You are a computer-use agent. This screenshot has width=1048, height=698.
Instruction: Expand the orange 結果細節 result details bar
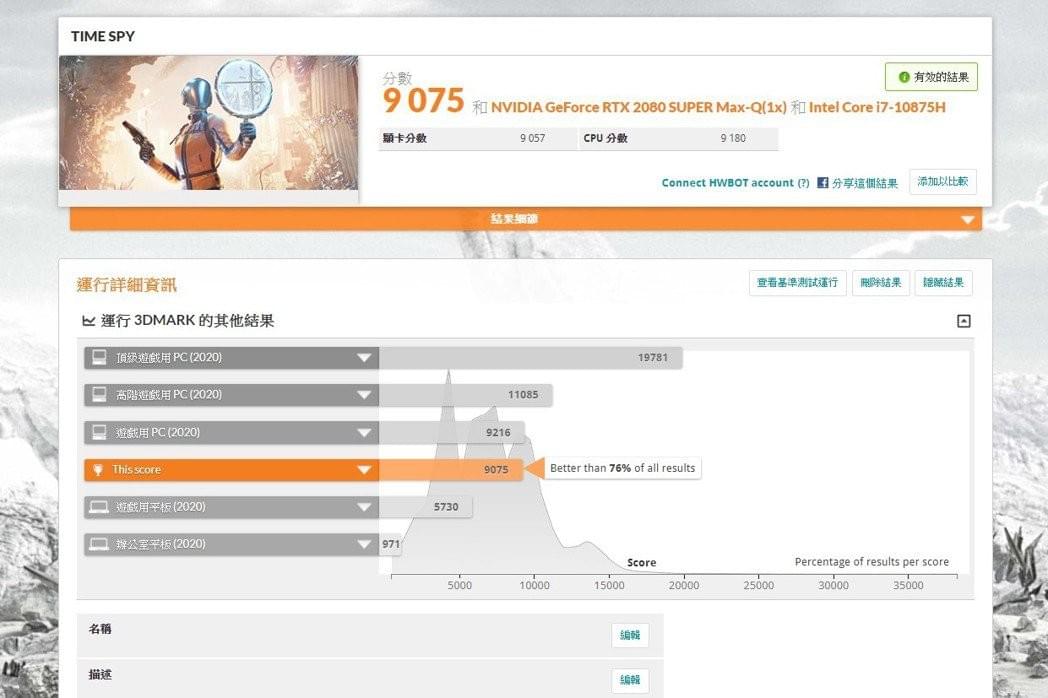click(525, 219)
